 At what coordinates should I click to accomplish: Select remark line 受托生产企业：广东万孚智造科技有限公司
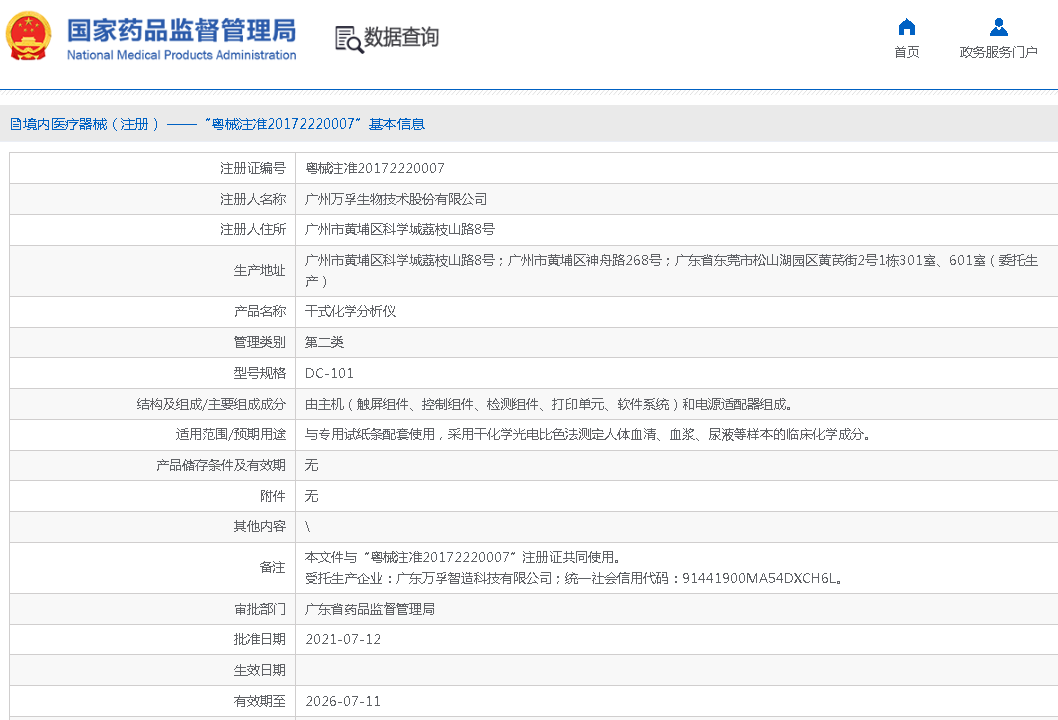(x=573, y=578)
